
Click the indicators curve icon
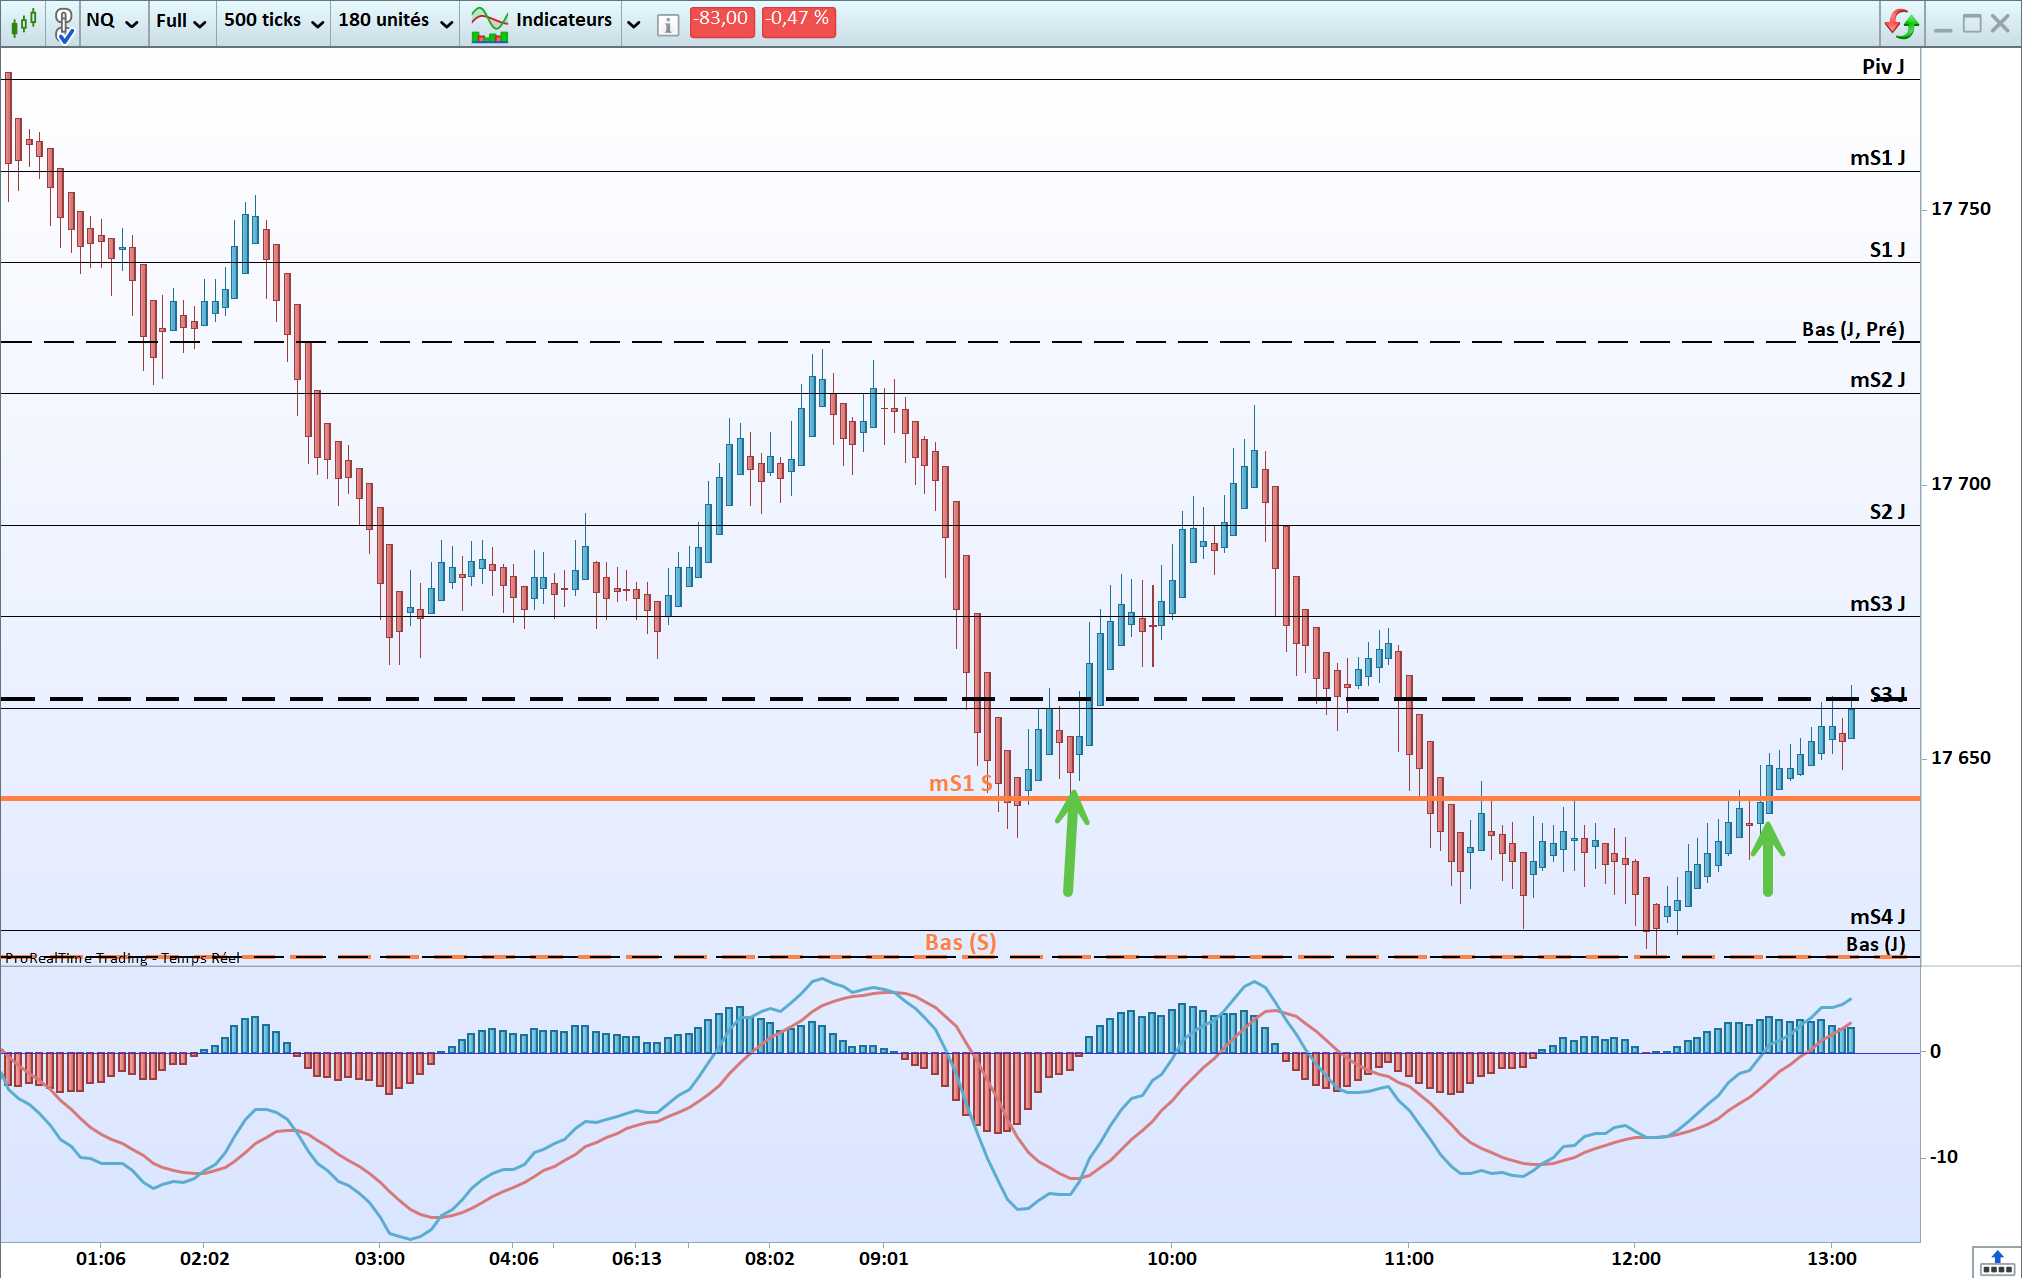click(x=489, y=22)
